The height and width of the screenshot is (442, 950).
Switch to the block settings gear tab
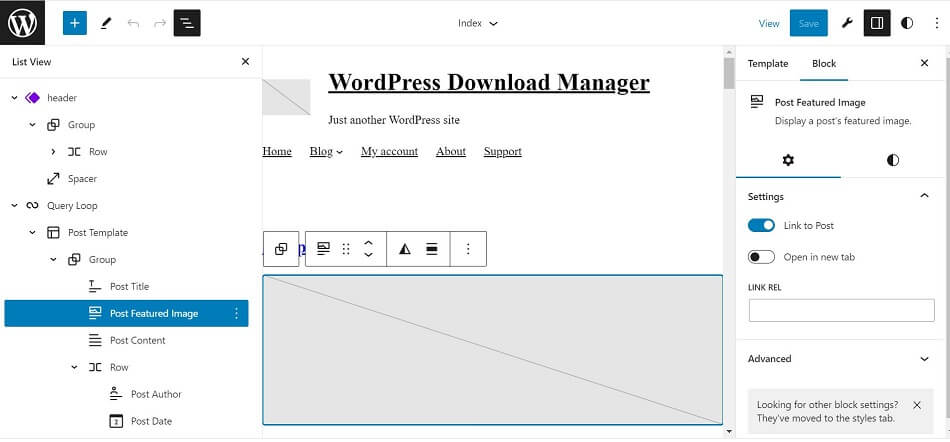pos(788,160)
